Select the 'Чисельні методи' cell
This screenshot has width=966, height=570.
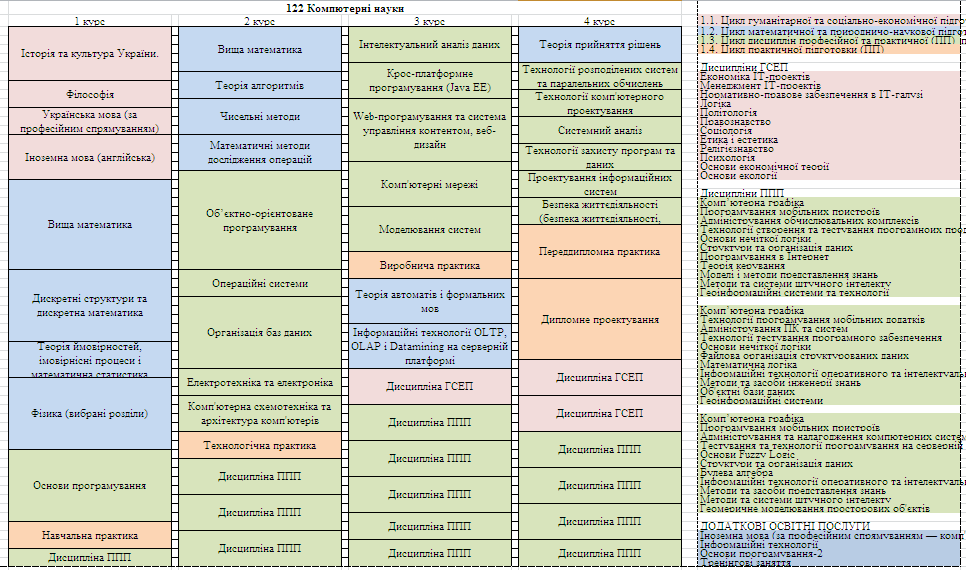[x=259, y=116]
